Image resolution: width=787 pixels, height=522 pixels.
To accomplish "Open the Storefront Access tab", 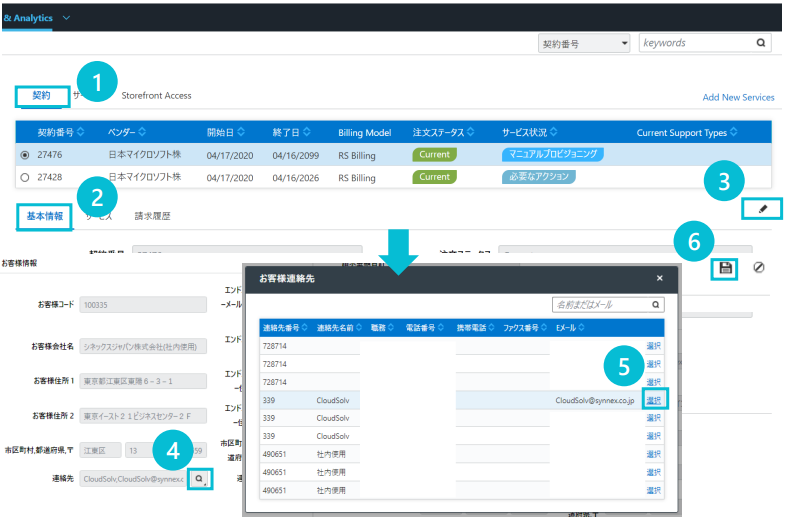I will click(156, 96).
